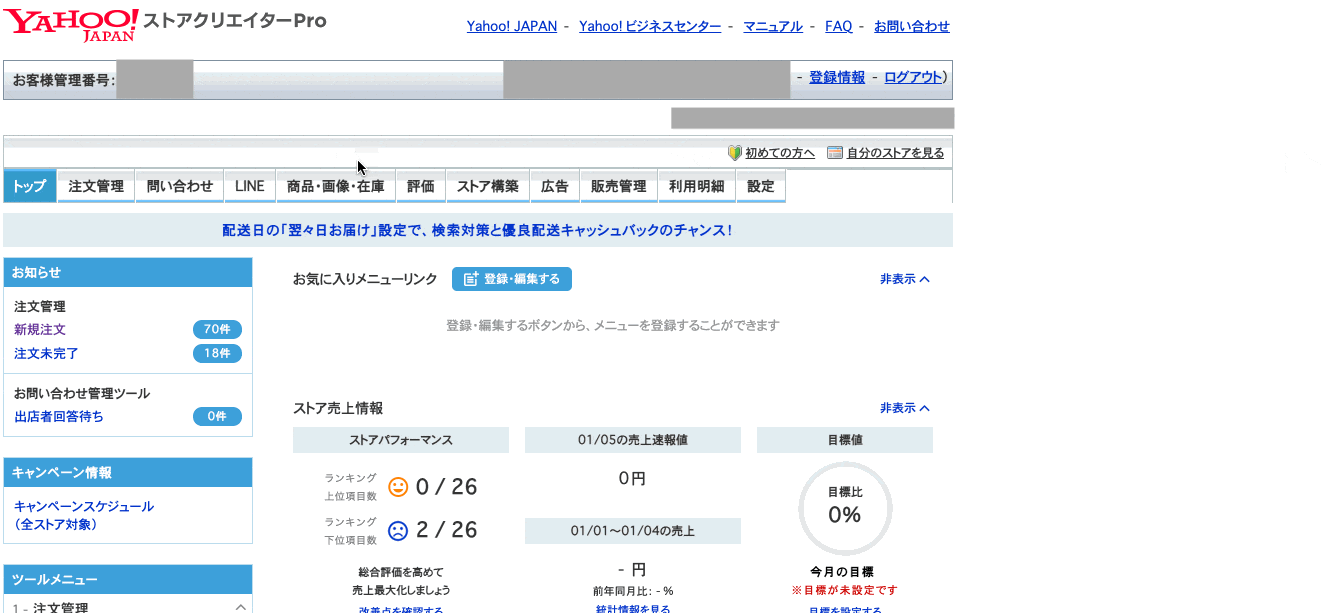1322x613 pixels.
Task: Collapse ストア売上情報 with 非表示
Action: [x=905, y=408]
